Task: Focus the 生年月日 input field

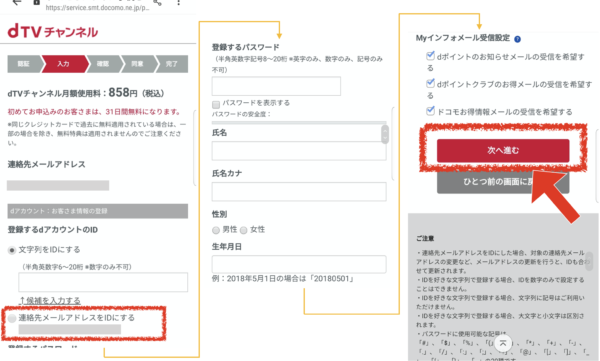Action: (299, 264)
